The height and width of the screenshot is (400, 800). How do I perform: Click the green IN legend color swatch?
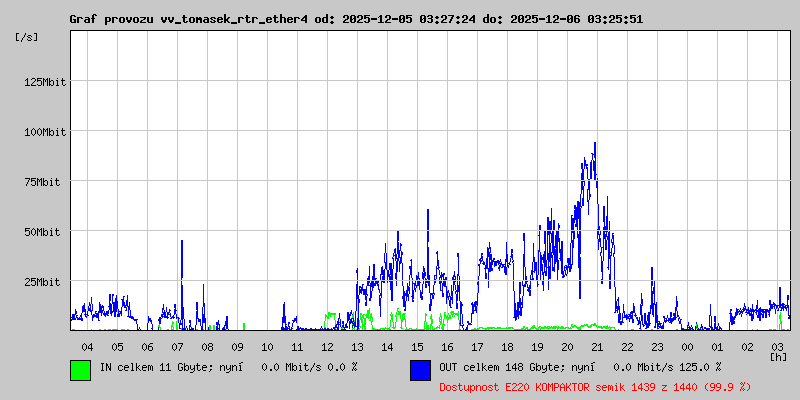(x=81, y=370)
